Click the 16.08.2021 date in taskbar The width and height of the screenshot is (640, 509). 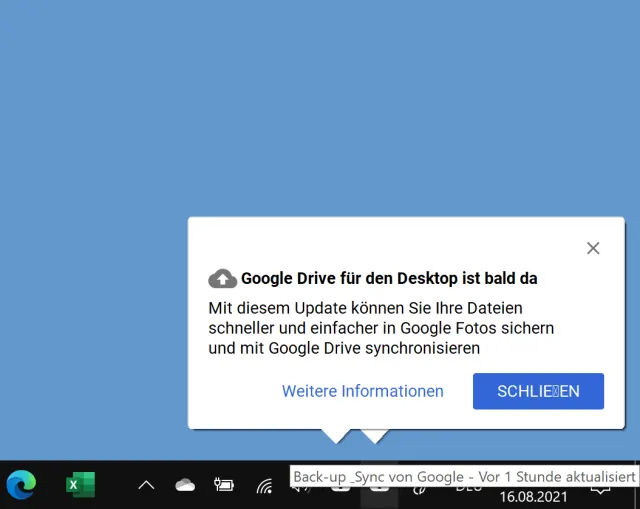point(533,497)
